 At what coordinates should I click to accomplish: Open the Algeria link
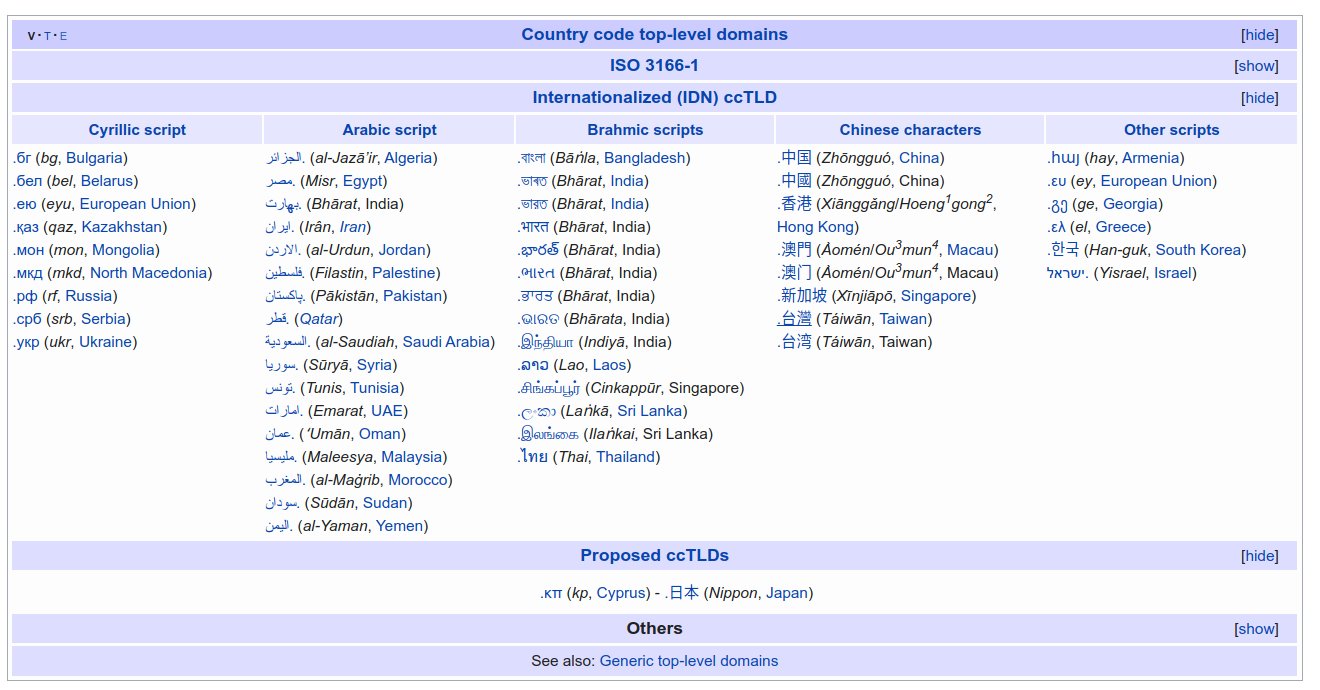408,158
